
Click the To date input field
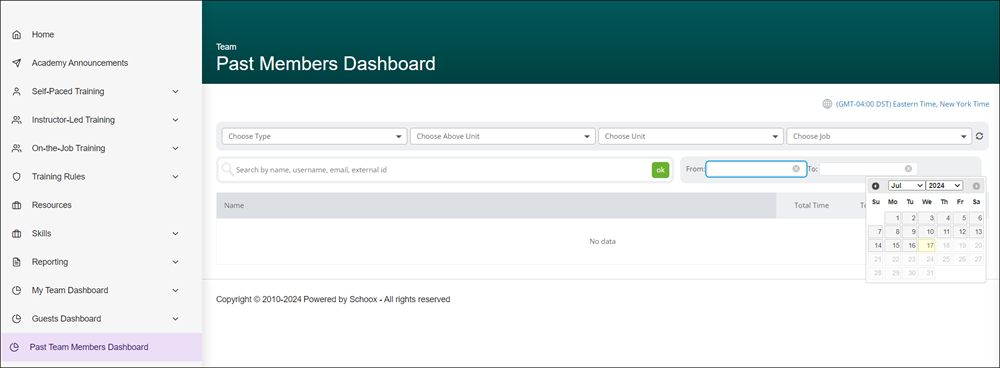[x=868, y=169]
